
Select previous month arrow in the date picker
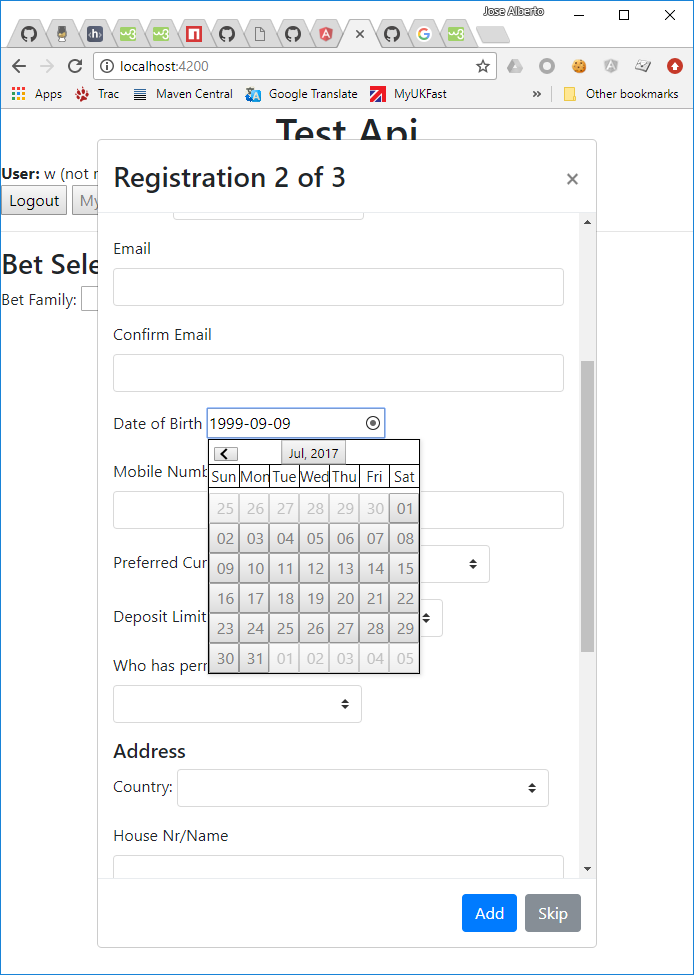coord(224,453)
